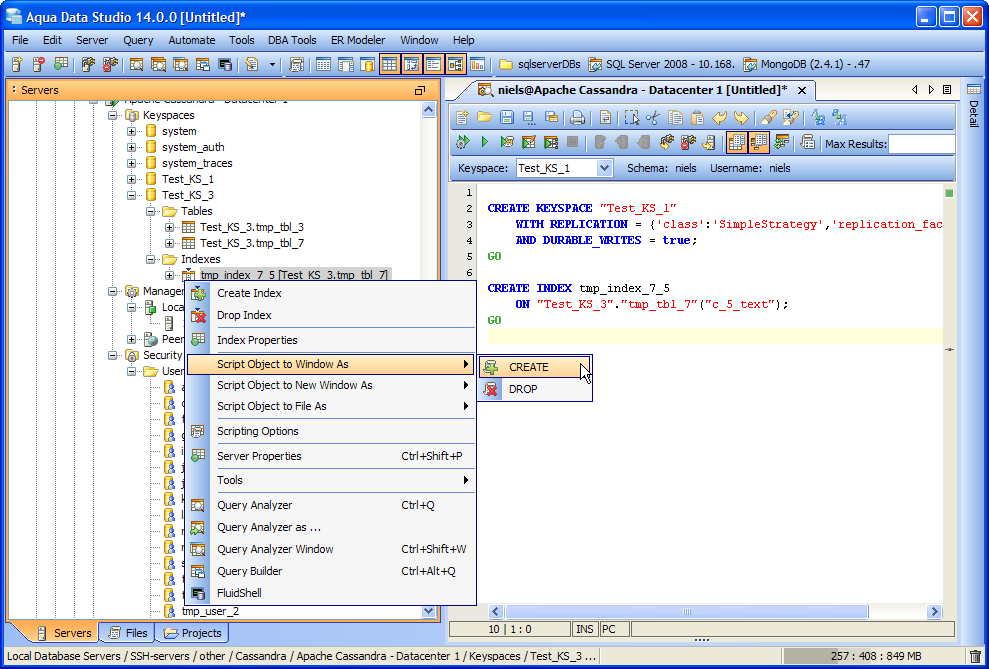Screen dimensions: 989x669
Task: Click the Save floppy disk icon in editor toolbar
Action: click(506, 117)
